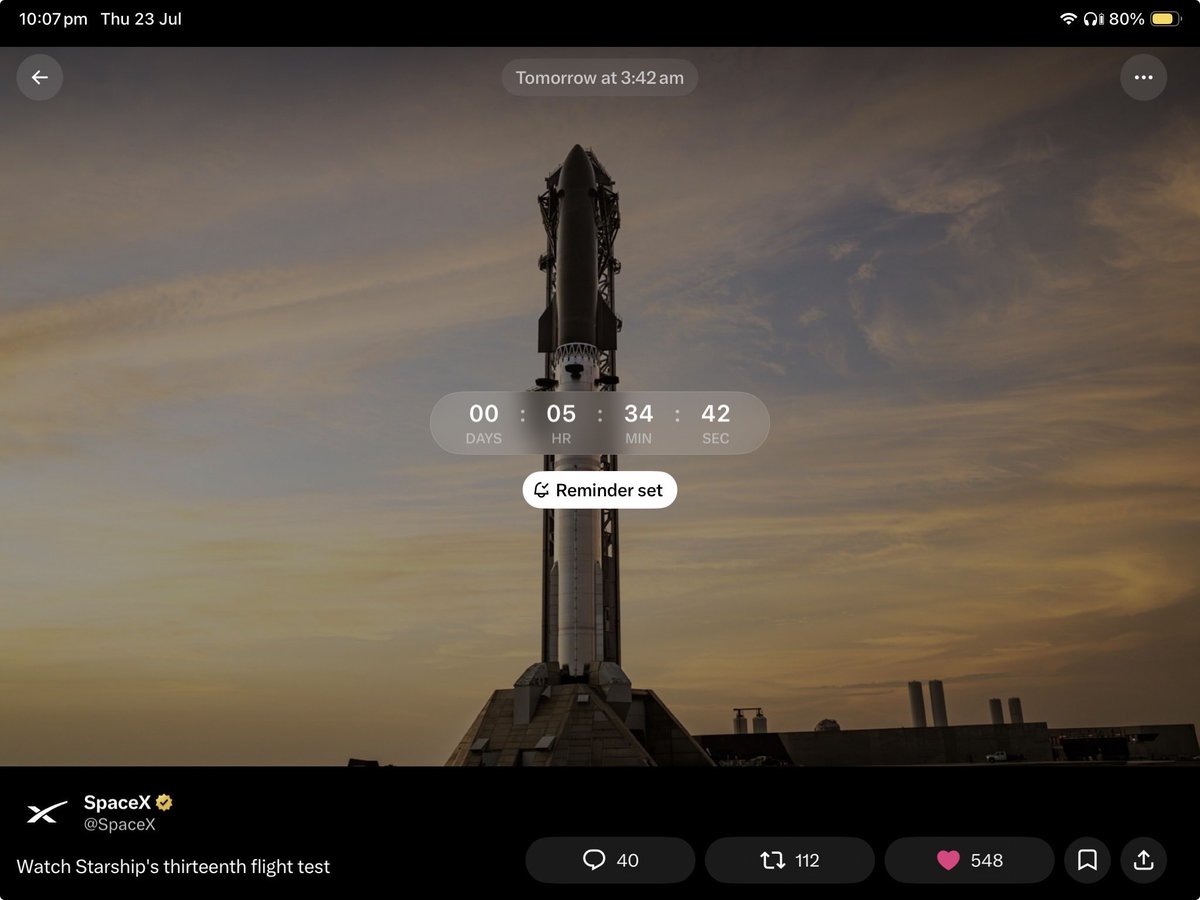Tap the Wi-Fi status icon
Image resolution: width=1200 pixels, height=900 pixels.
click(x=1068, y=19)
